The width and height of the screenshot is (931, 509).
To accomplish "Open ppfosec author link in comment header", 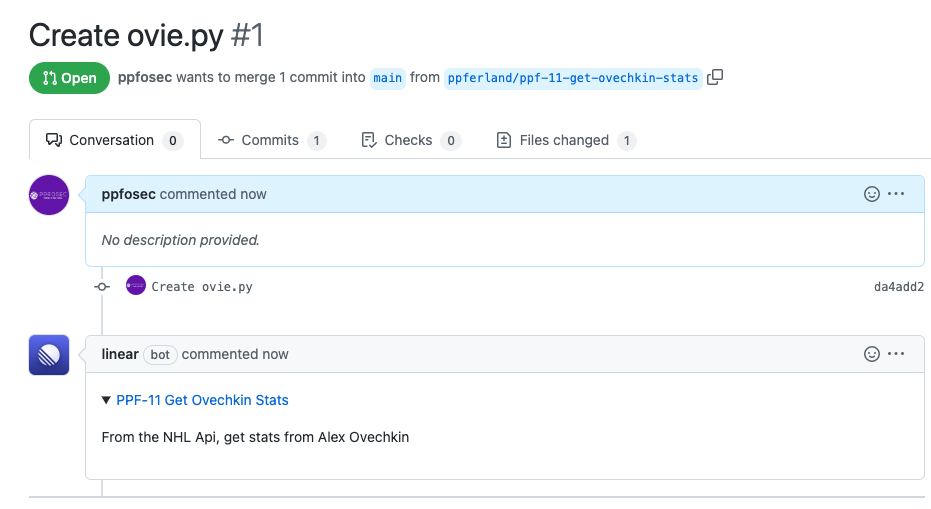I will (x=128, y=194).
